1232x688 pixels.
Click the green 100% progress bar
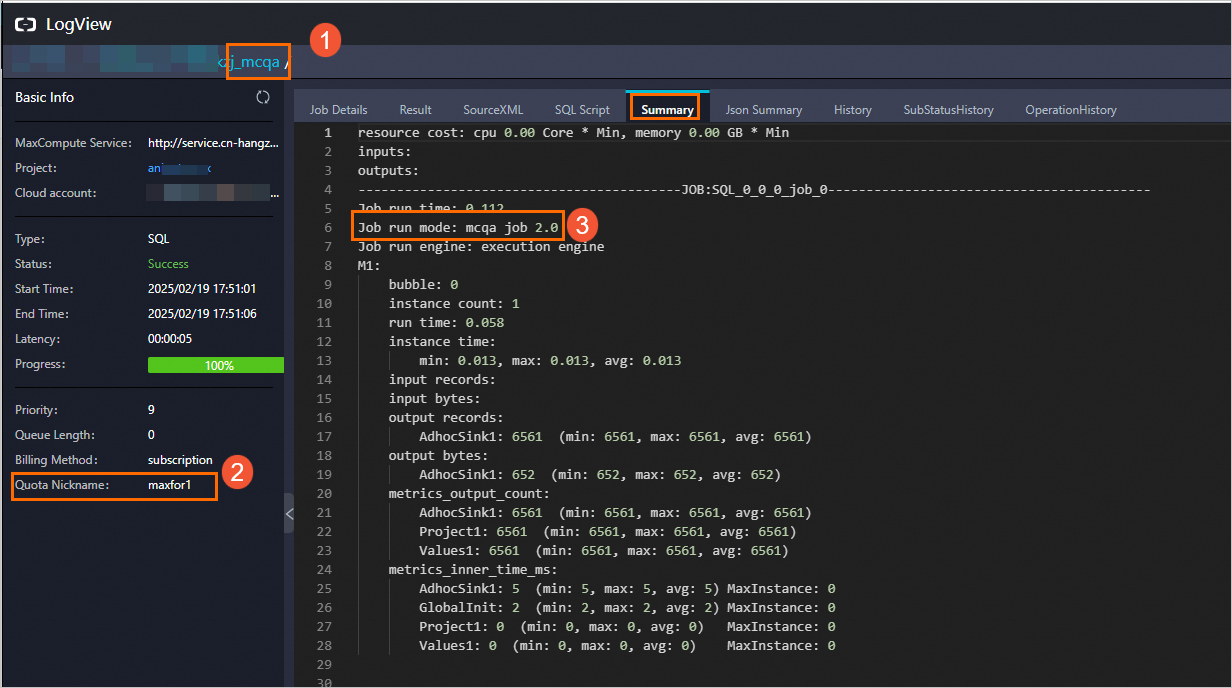216,365
